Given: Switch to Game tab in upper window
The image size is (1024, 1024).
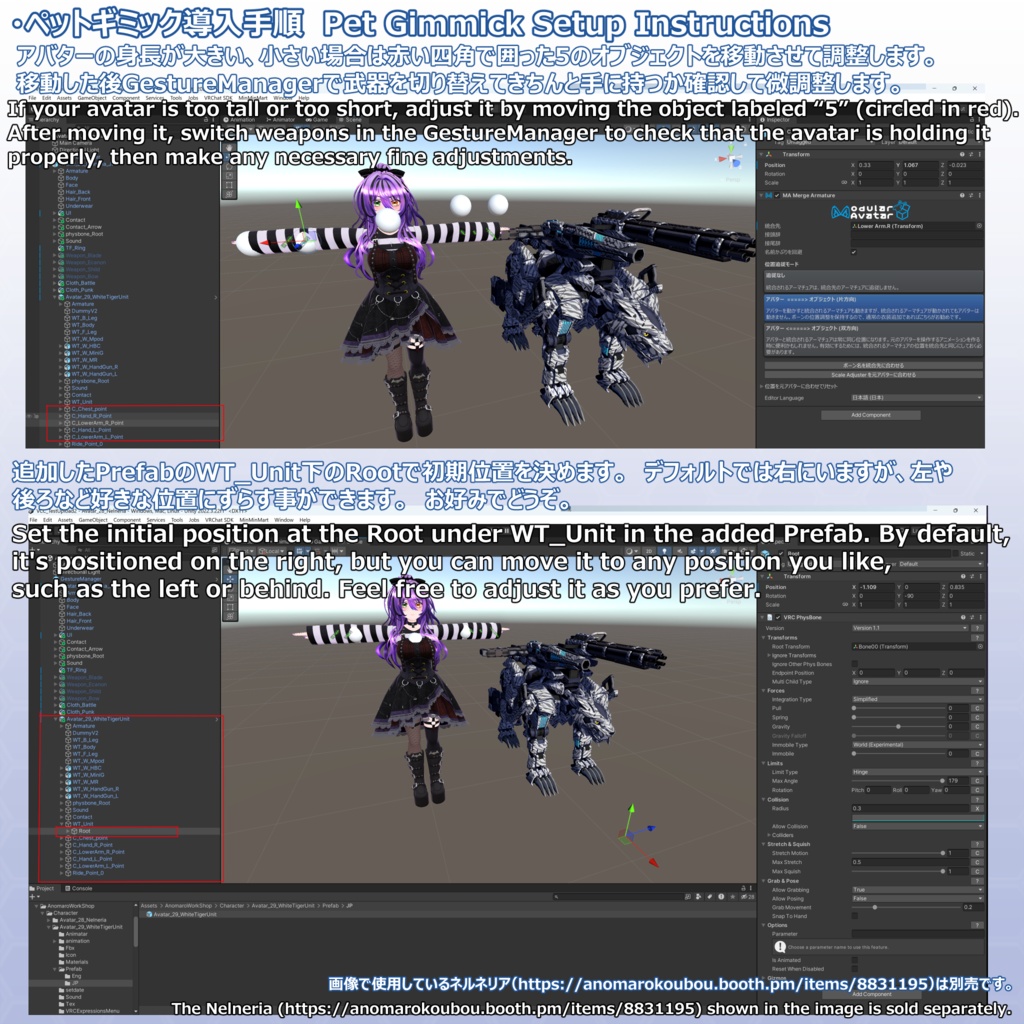Looking at the screenshot, I should click(x=317, y=120).
